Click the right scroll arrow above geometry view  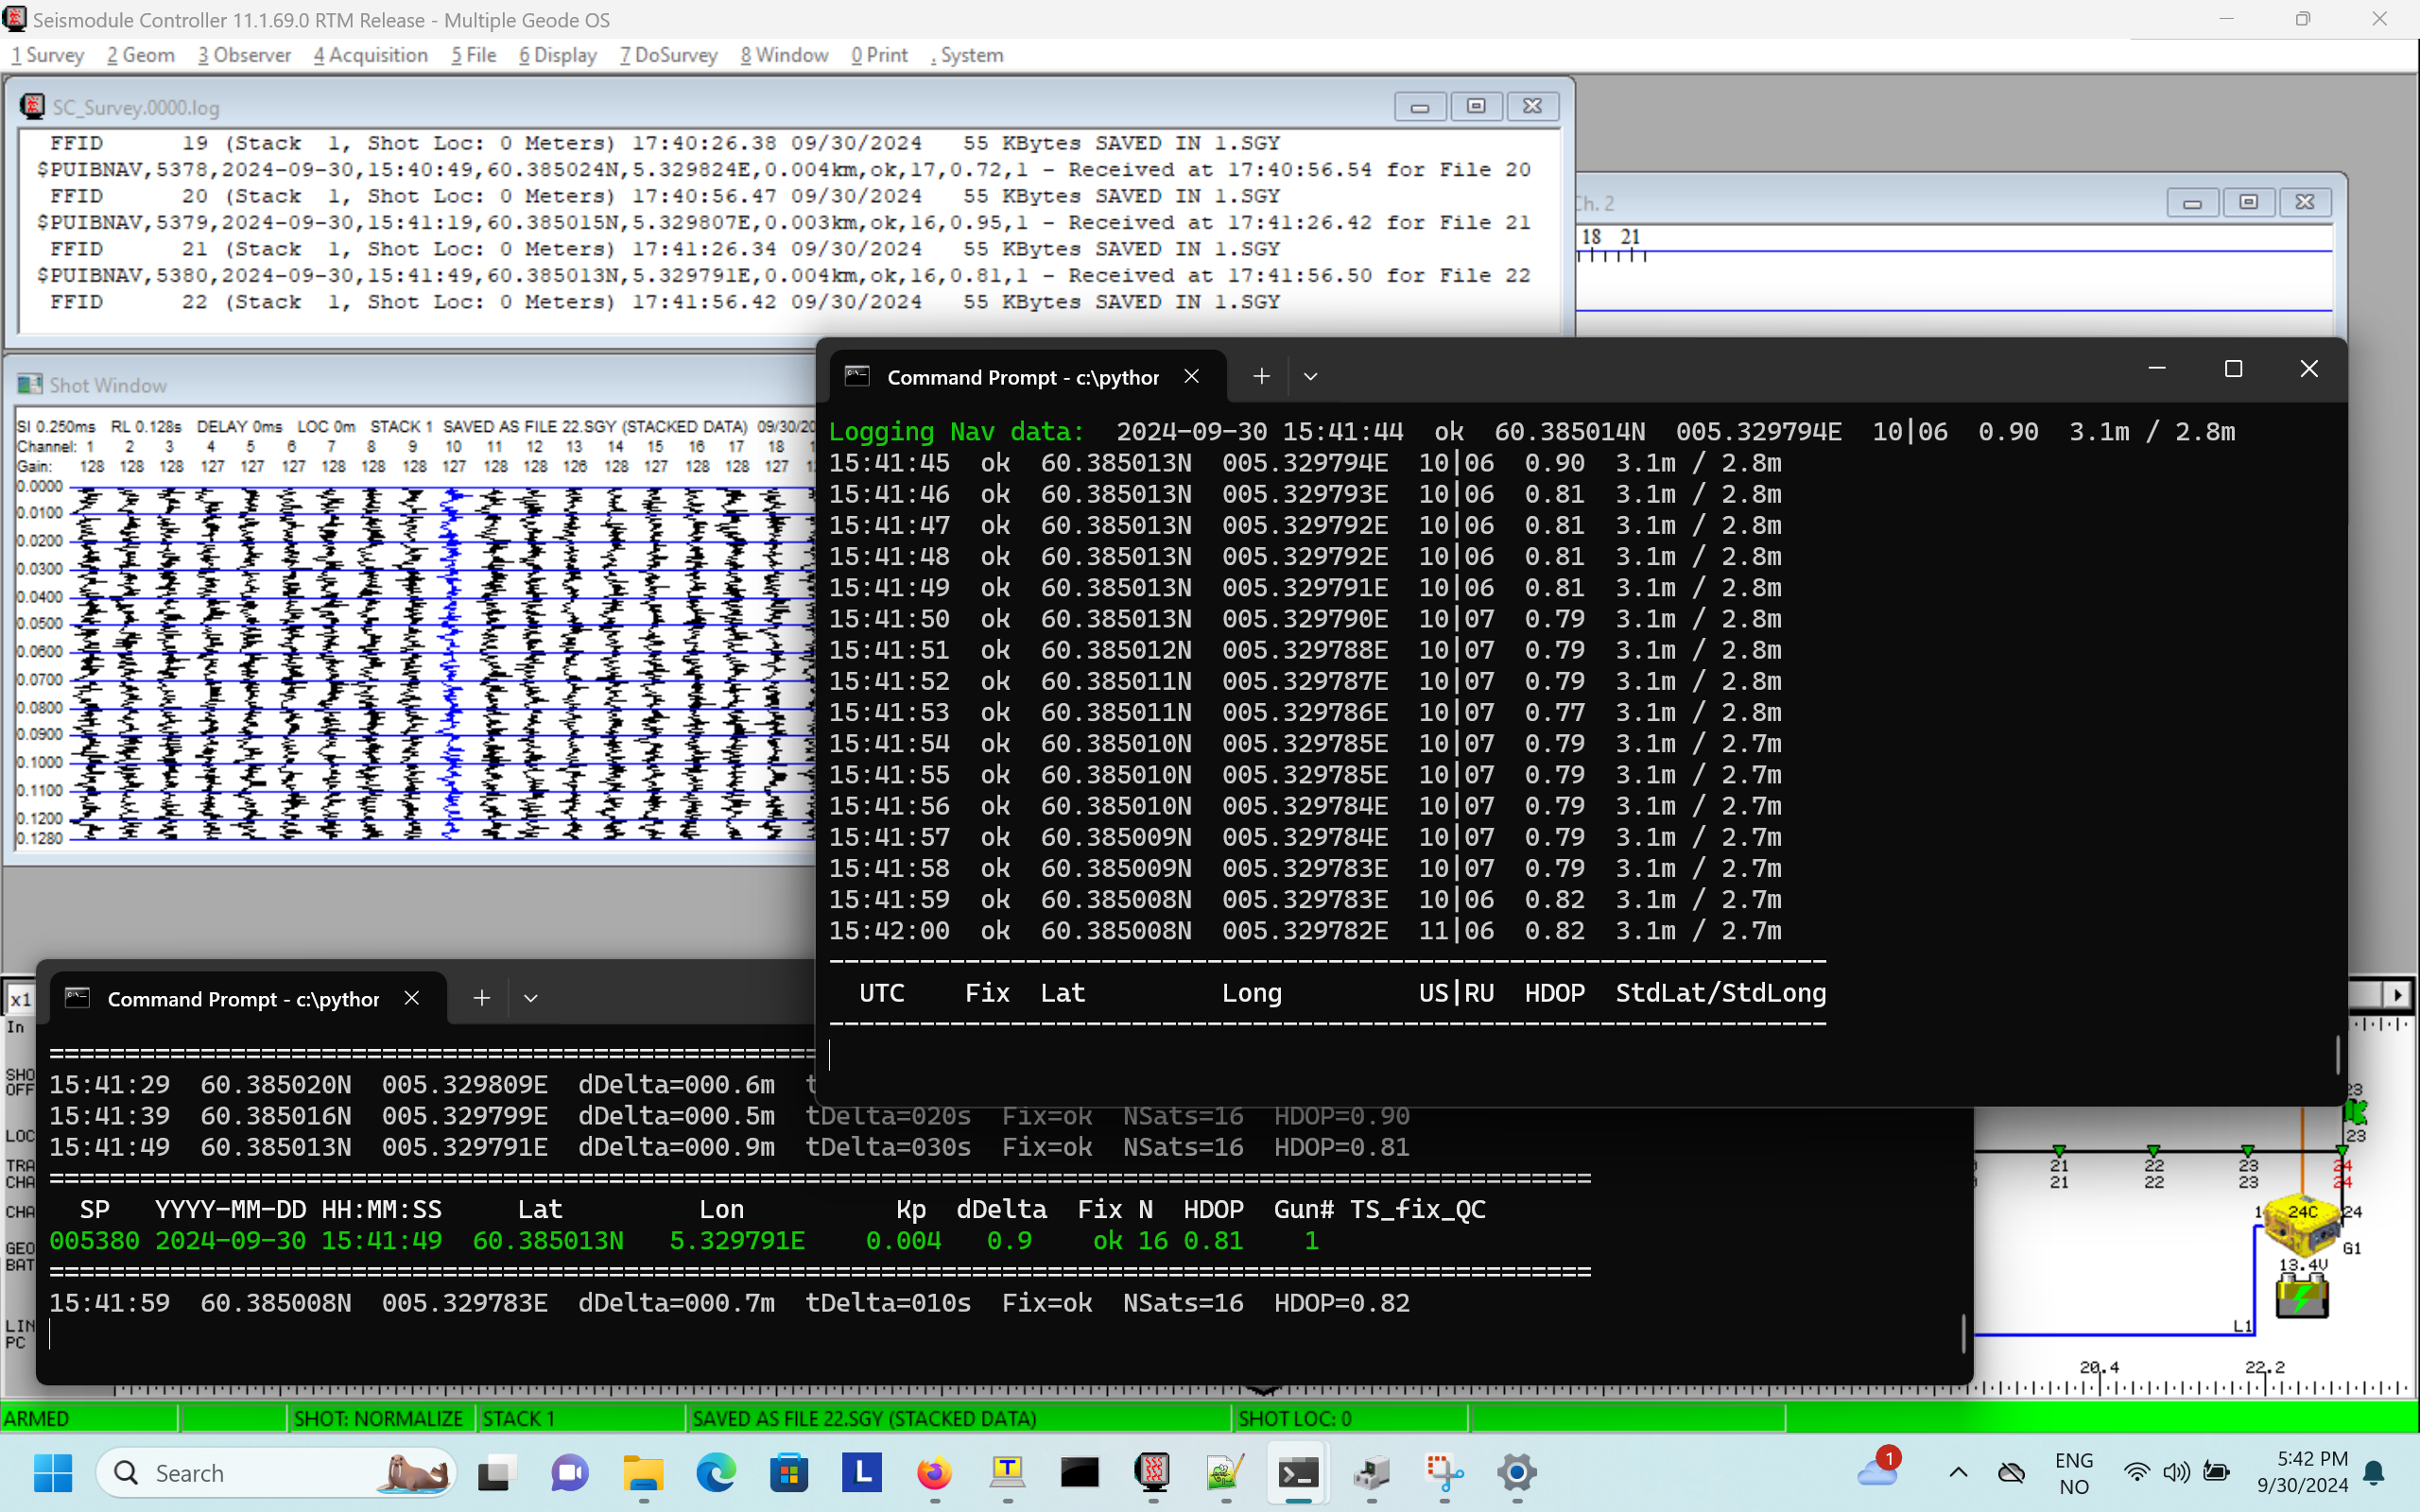click(2398, 995)
